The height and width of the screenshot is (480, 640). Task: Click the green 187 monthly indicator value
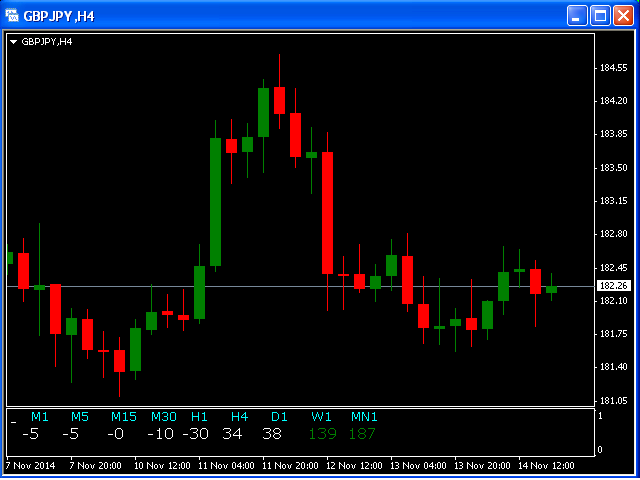(x=362, y=434)
